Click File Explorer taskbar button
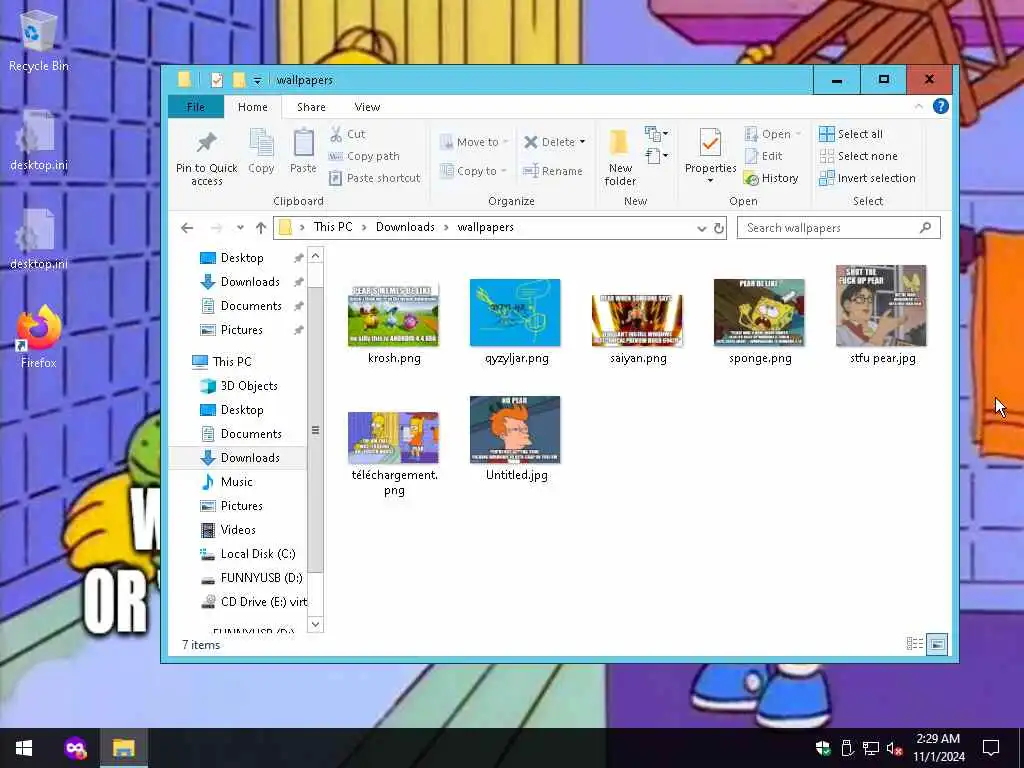Image resolution: width=1024 pixels, height=768 pixels. click(123, 748)
